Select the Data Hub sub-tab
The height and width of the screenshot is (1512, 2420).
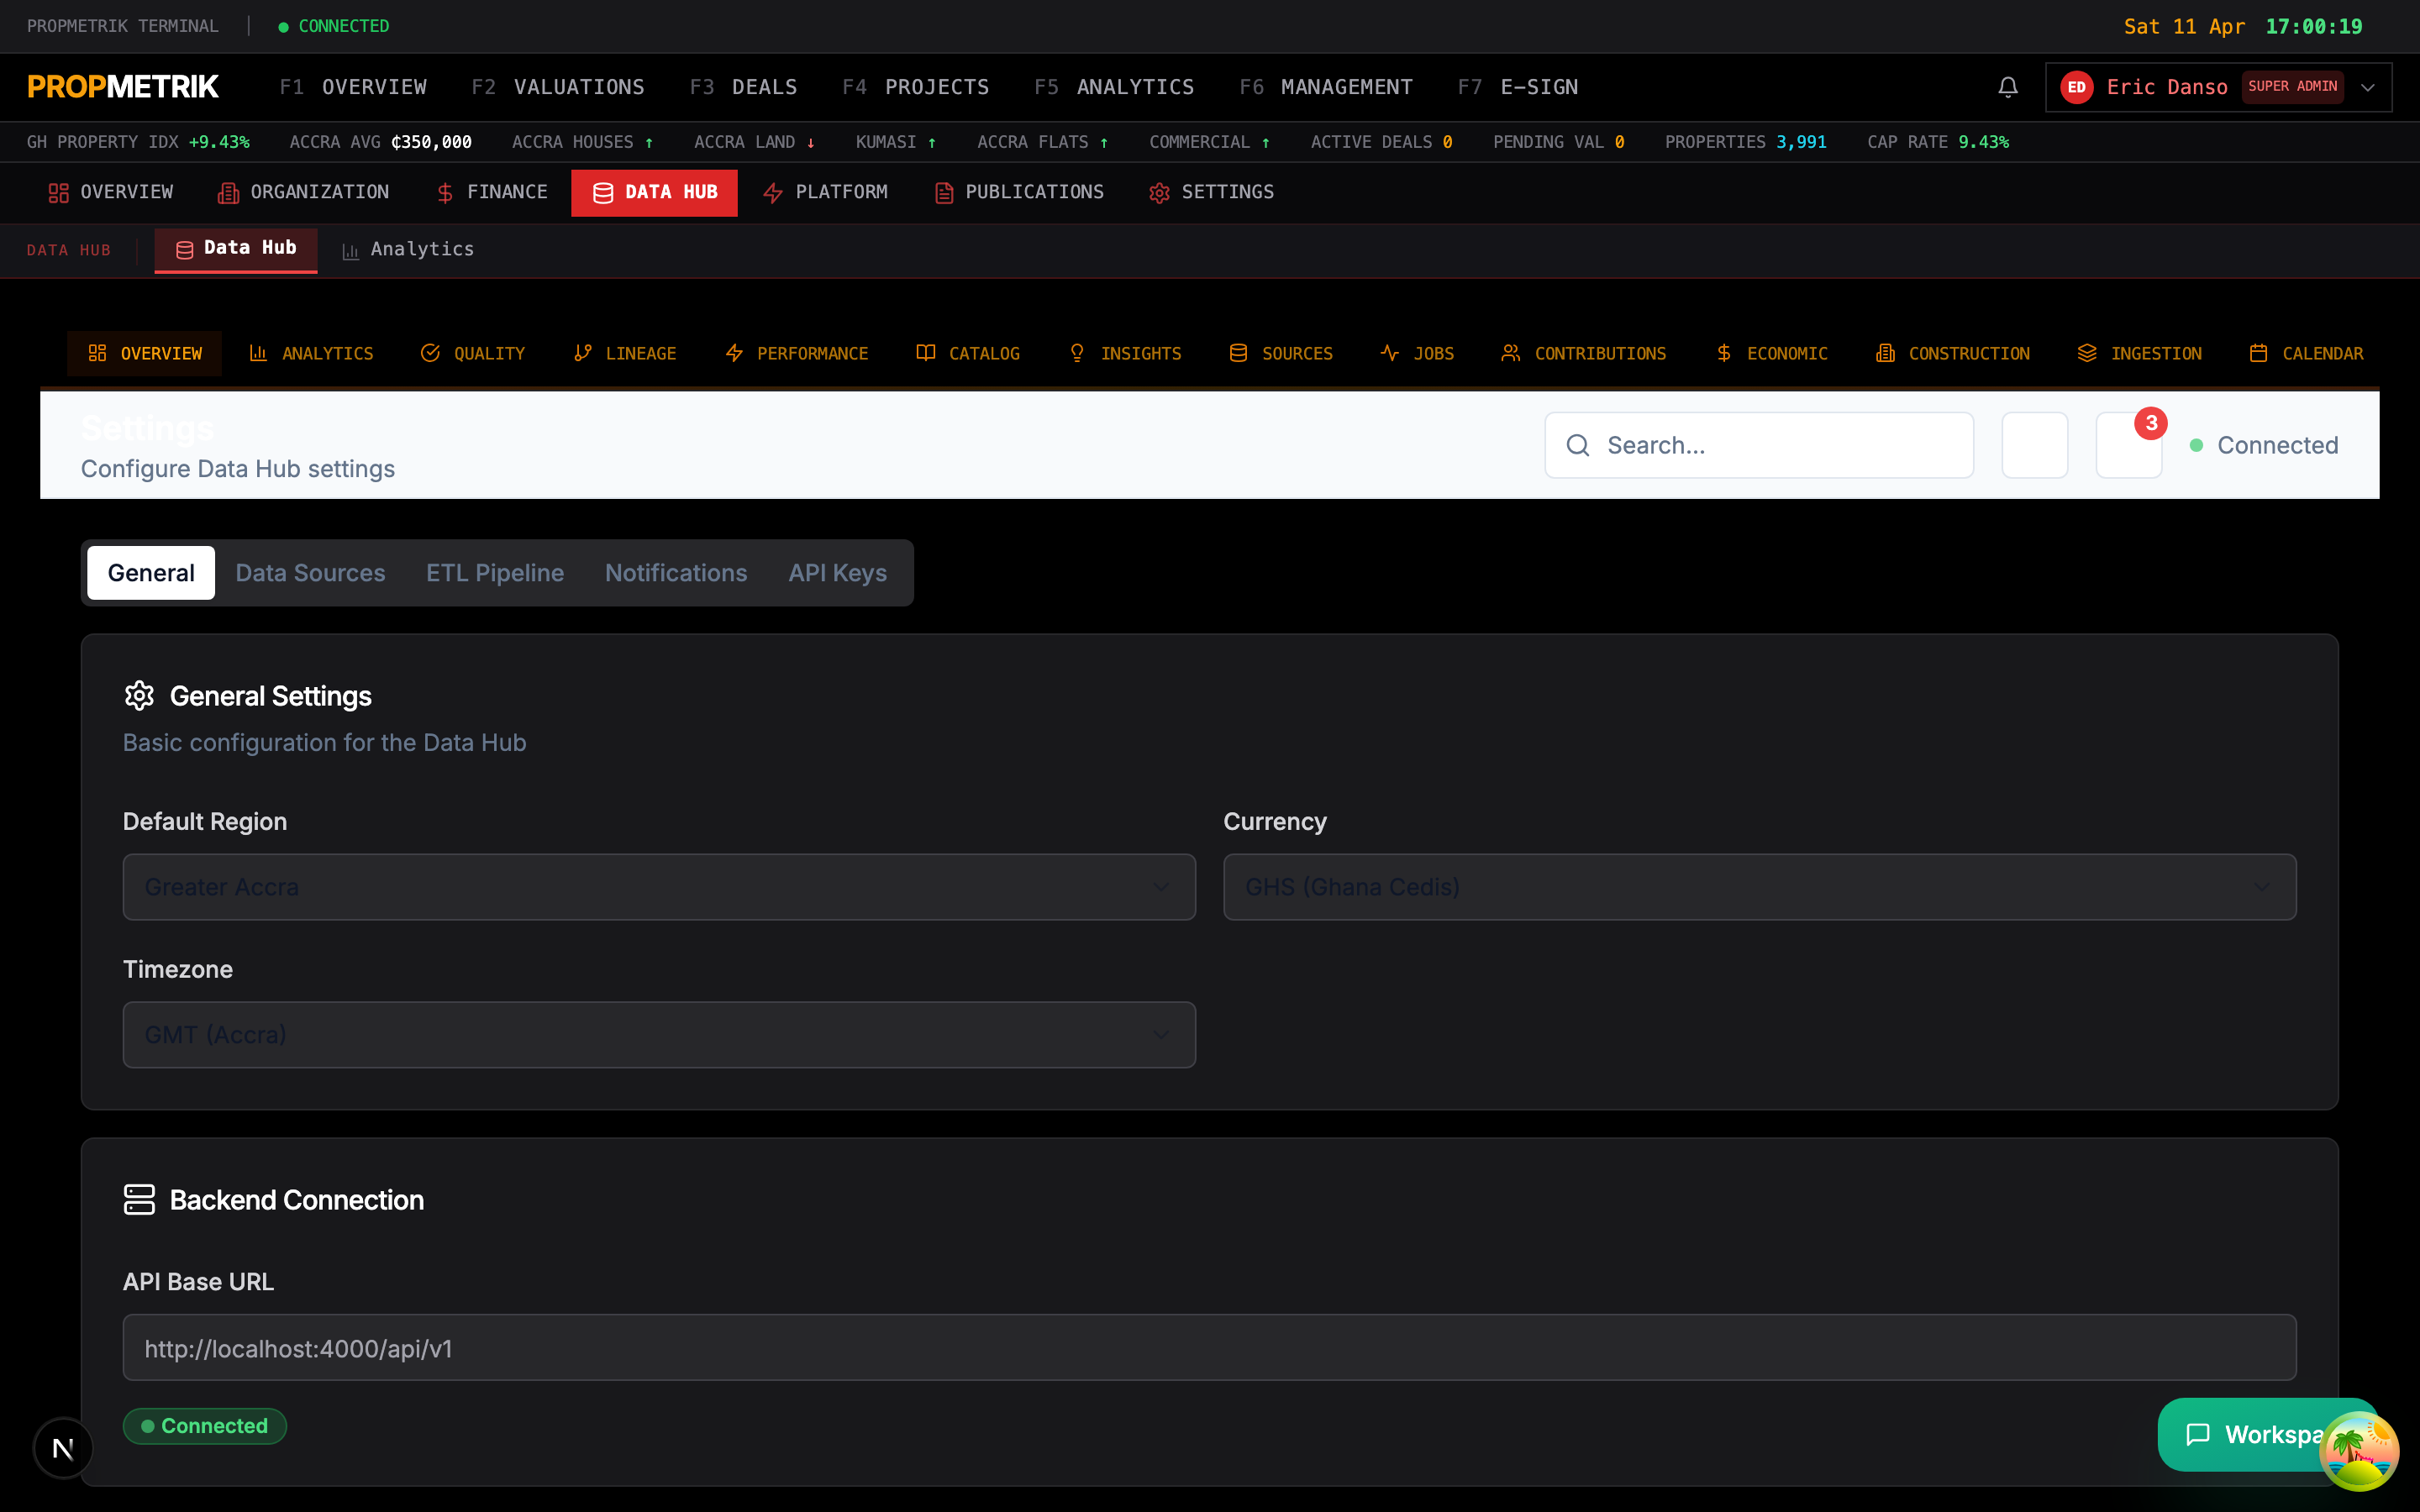pyautogui.click(x=236, y=249)
